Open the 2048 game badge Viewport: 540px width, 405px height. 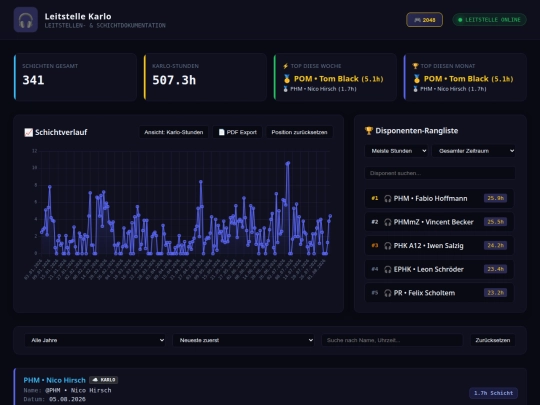424,20
